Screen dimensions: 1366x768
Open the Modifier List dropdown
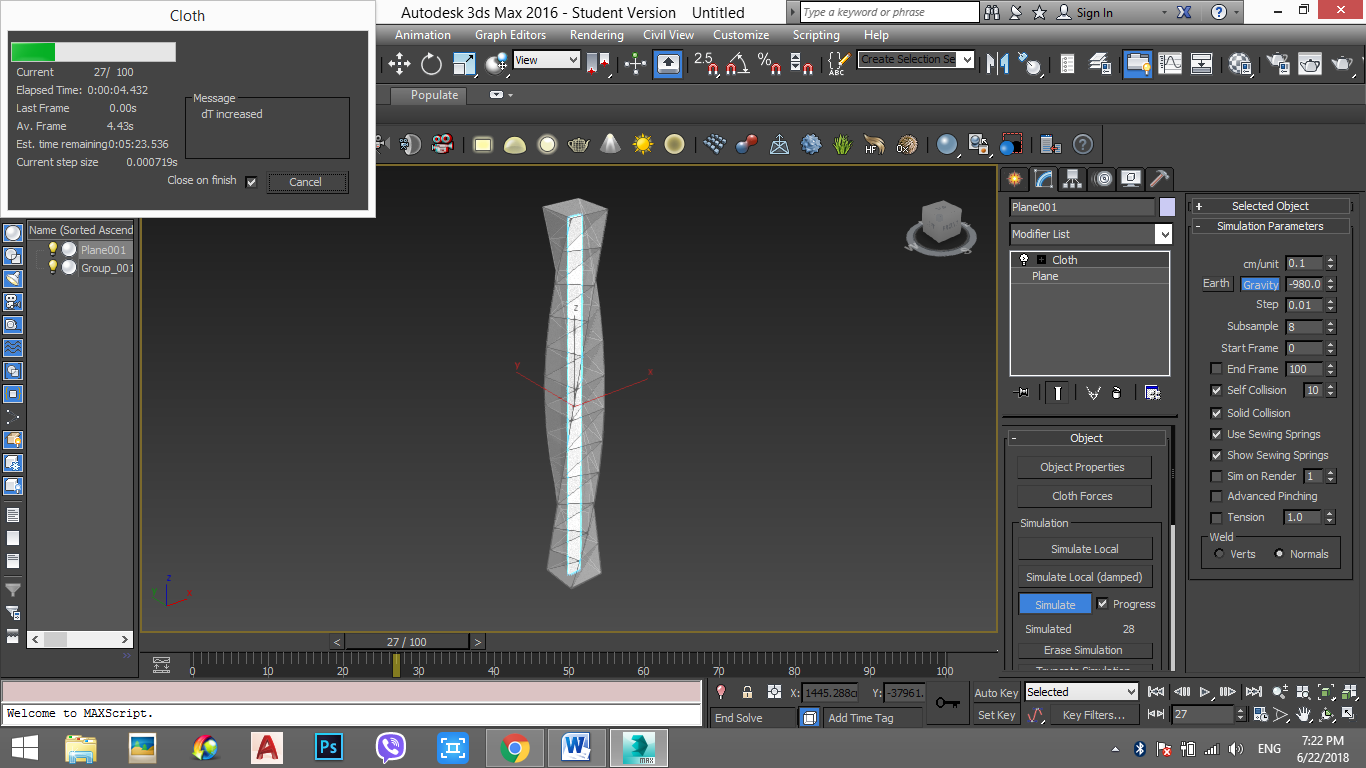coord(1163,234)
